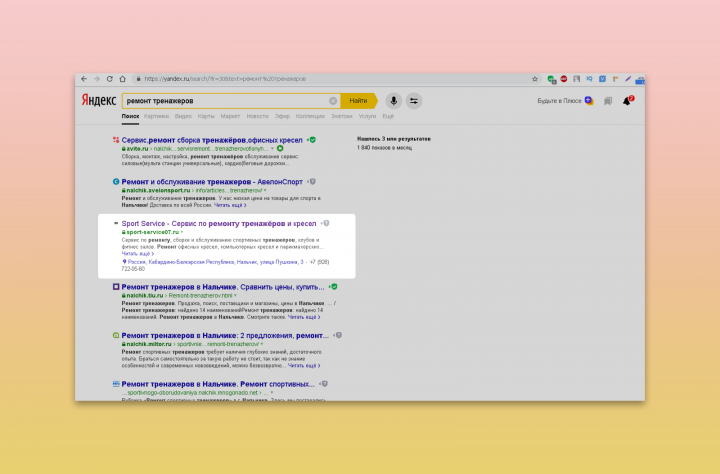Image resolution: width=720 pixels, height=474 pixels.
Task: Open result 'Ремонт тренажеров в Нальчике: 2 предложения'
Action: (x=225, y=336)
